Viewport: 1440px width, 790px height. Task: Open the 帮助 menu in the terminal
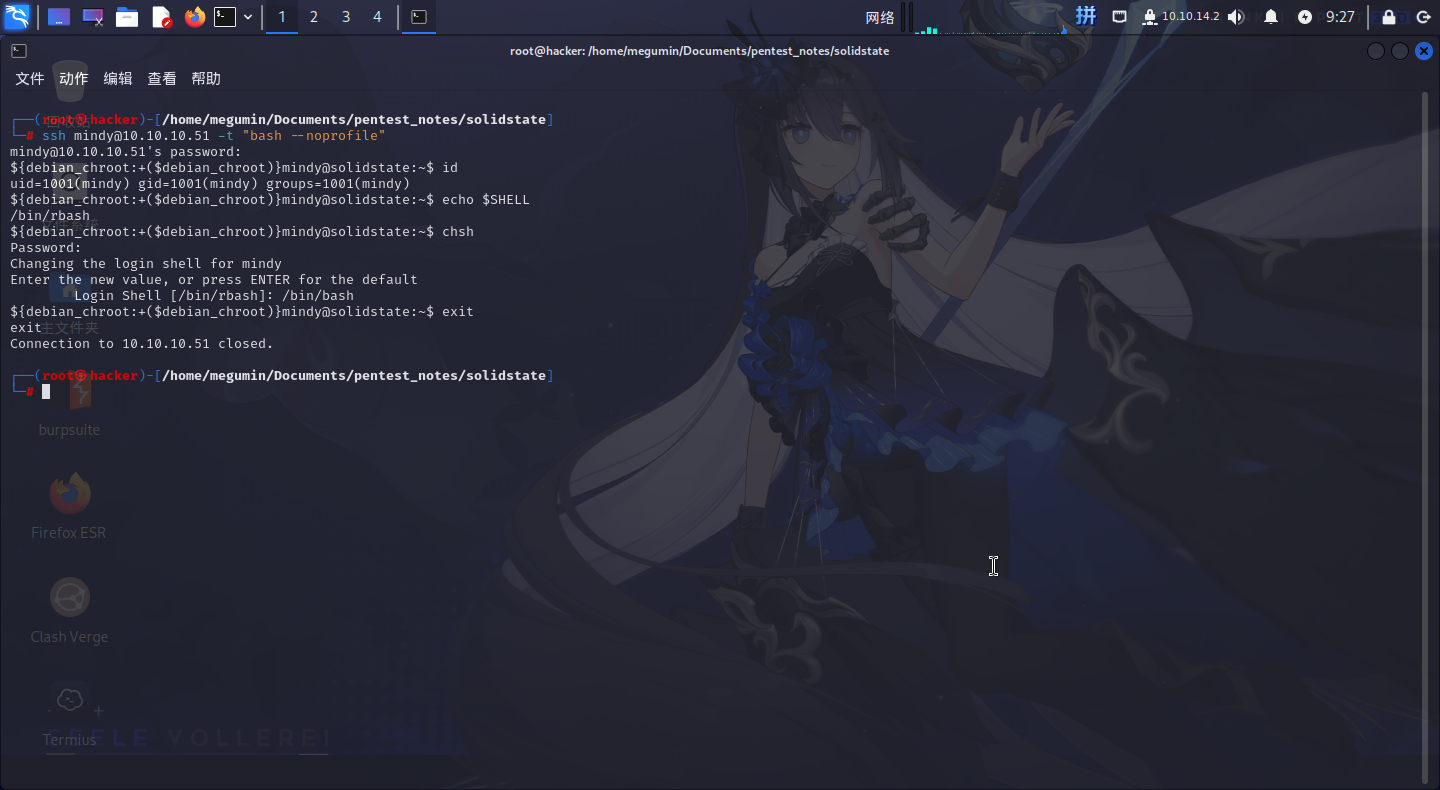pyautogui.click(x=206, y=79)
